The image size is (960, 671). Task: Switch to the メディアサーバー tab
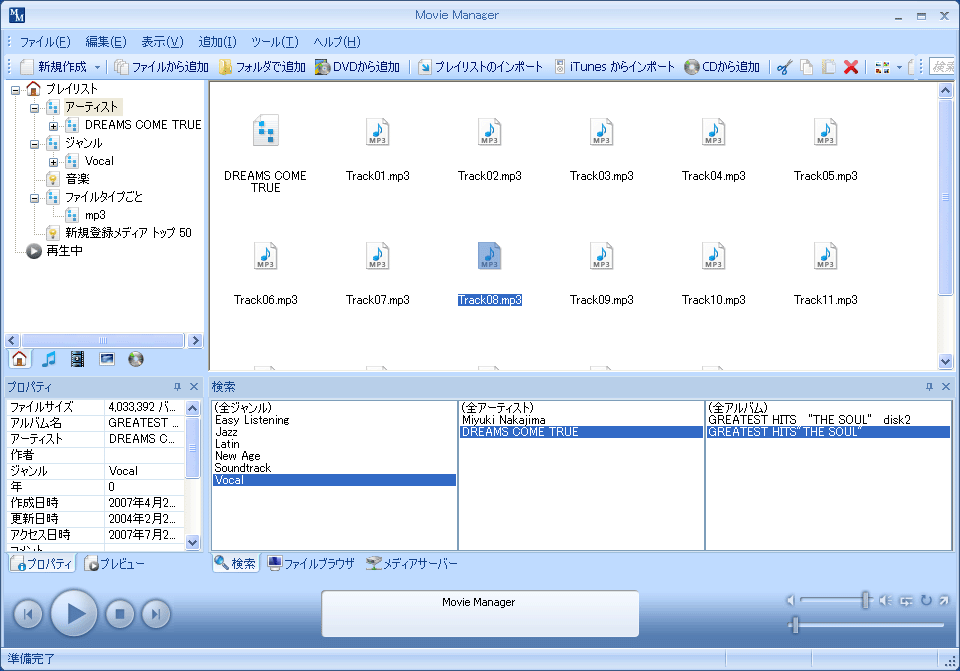[x=411, y=563]
